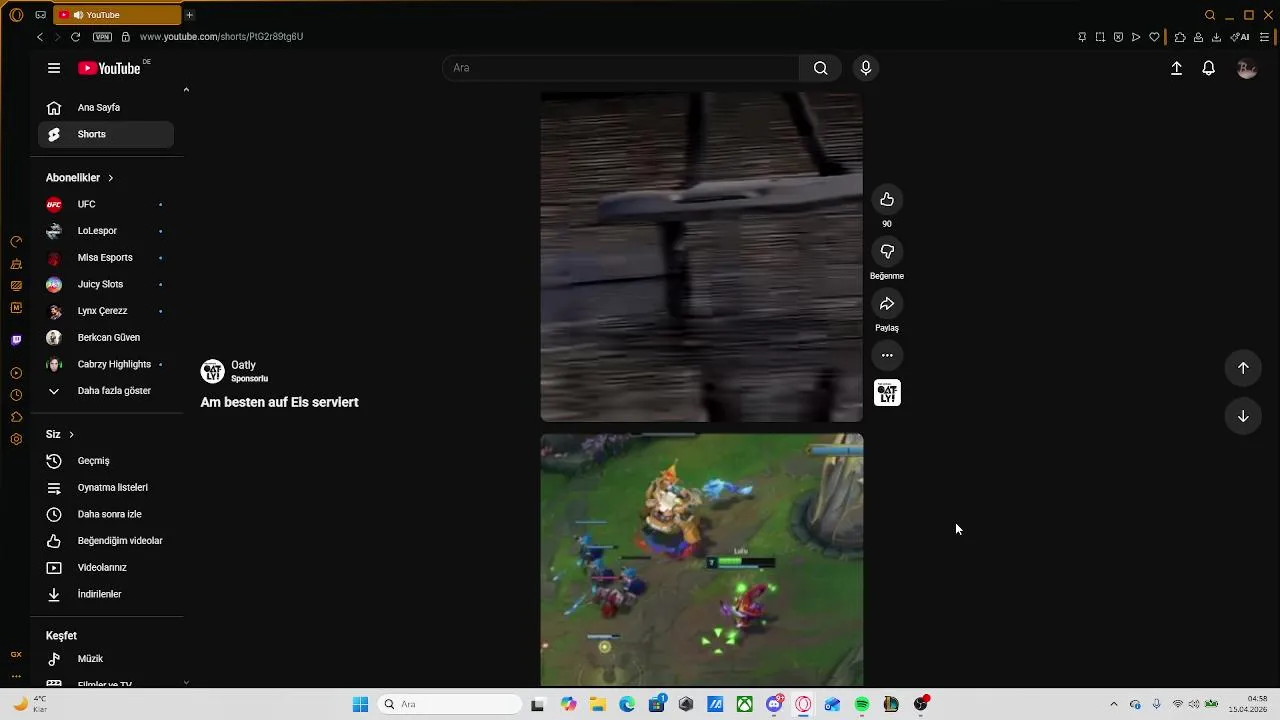Open Spotify from the taskbar

tap(862, 704)
